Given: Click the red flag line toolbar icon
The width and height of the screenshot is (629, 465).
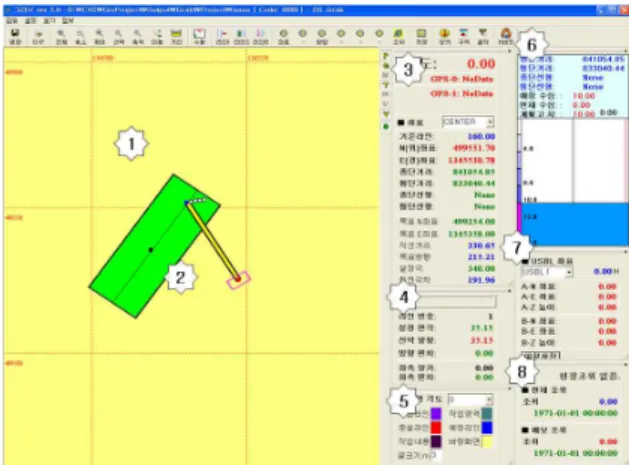Looking at the screenshot, I should [222, 34].
